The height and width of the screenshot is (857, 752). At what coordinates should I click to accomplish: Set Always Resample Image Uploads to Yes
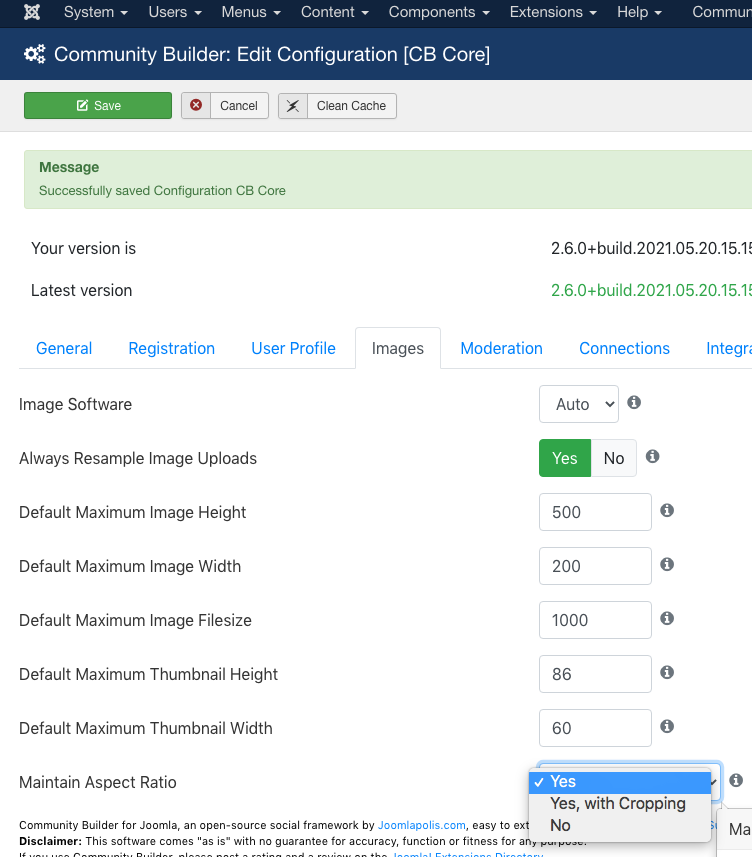click(x=565, y=458)
